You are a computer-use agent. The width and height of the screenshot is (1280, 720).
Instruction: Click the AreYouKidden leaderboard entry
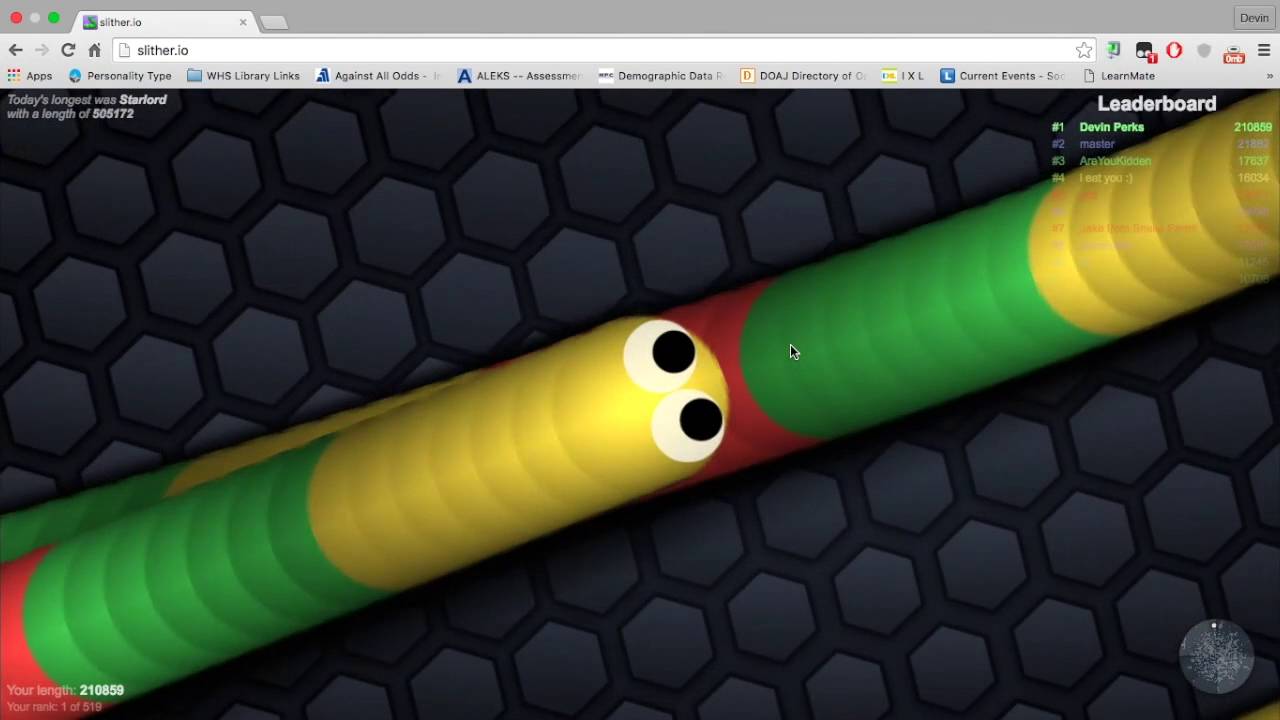point(1161,161)
